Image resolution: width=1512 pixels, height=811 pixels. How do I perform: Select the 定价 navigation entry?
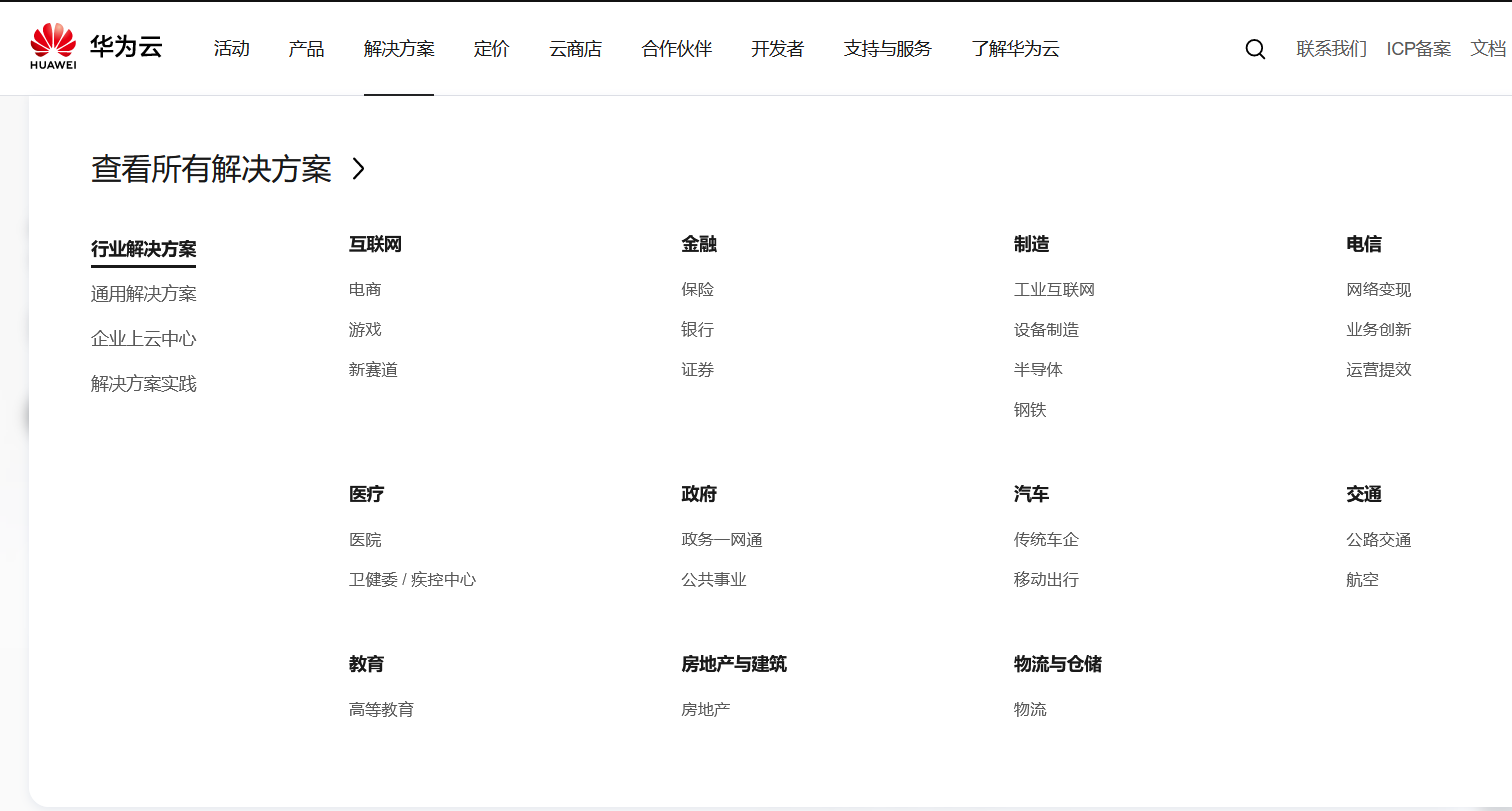point(491,48)
